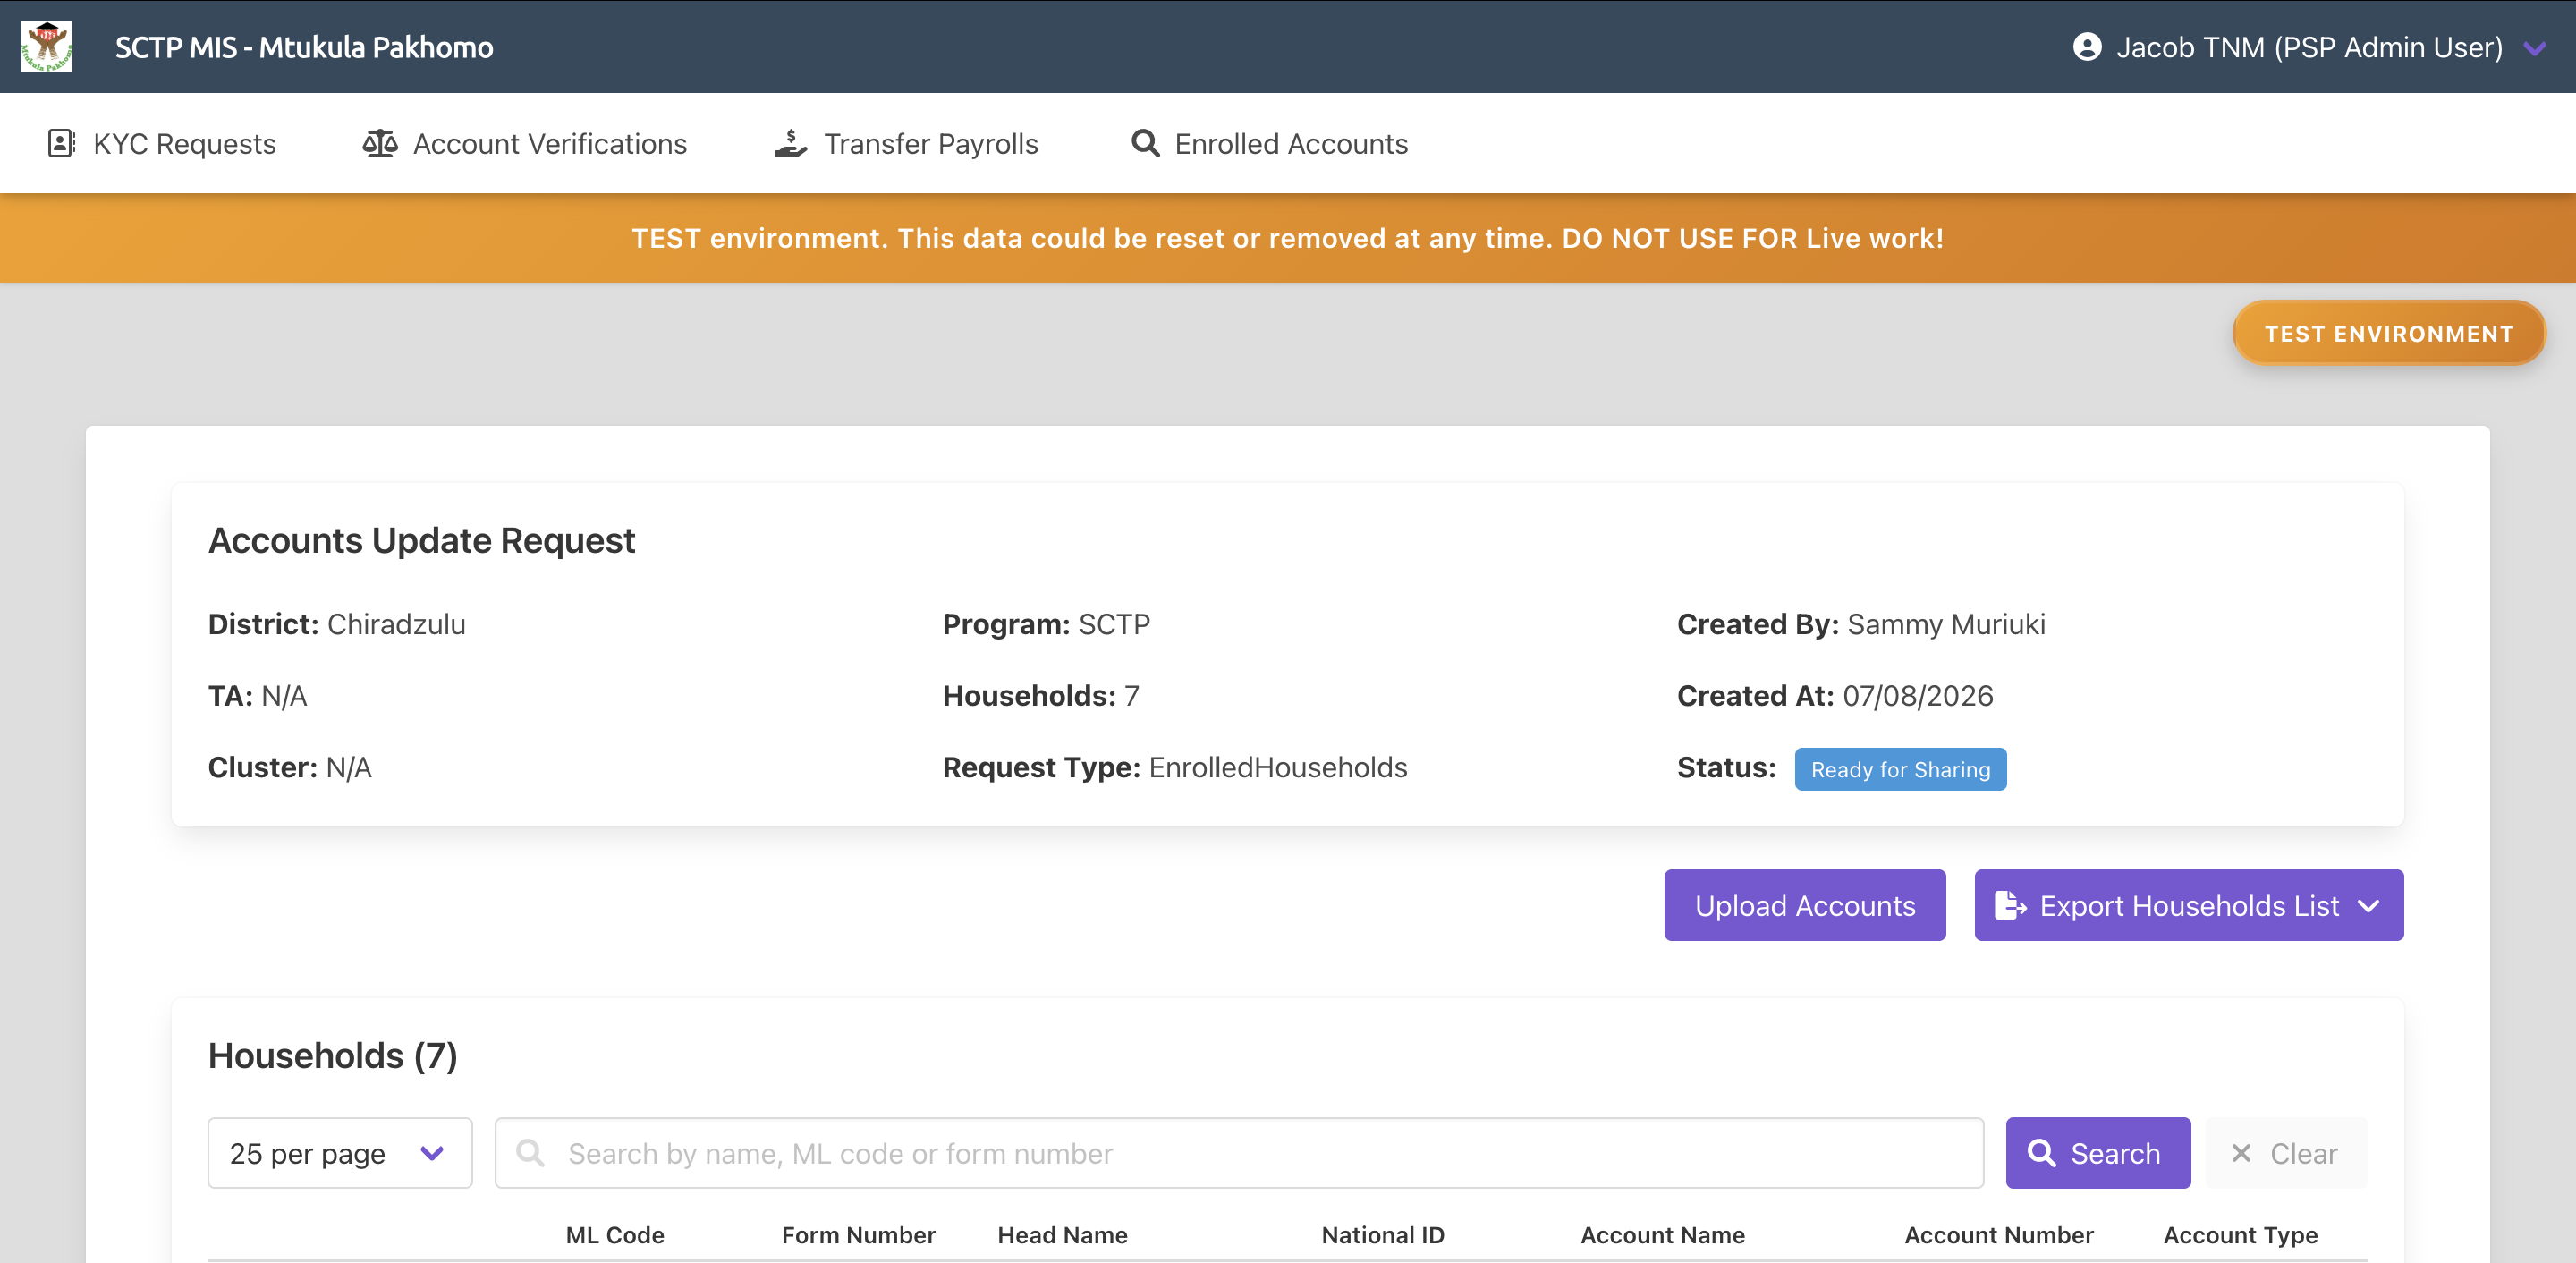
Task: Expand the user menu chevron
Action: point(2535,48)
